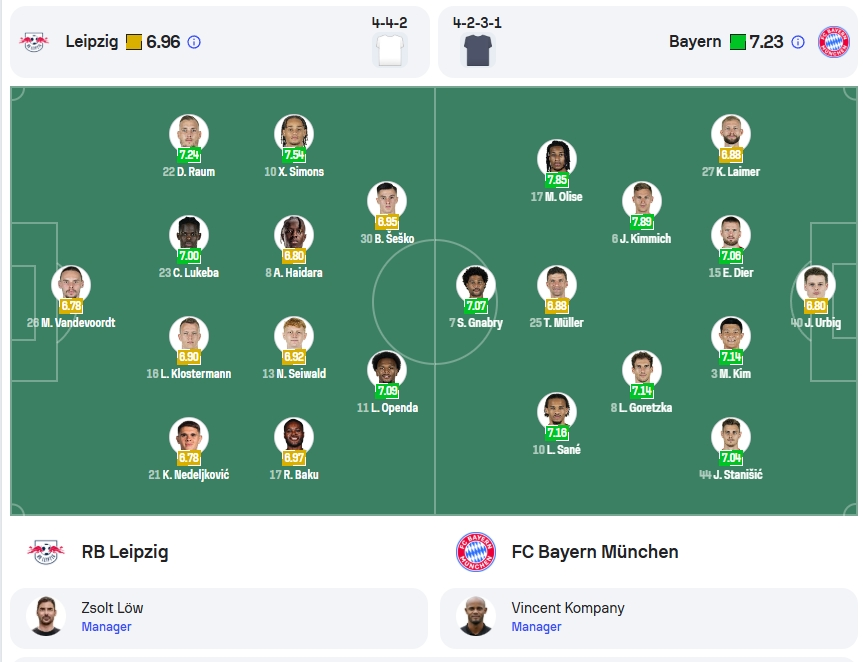Select Leipzig's white home shirt icon

[x=390, y=50]
